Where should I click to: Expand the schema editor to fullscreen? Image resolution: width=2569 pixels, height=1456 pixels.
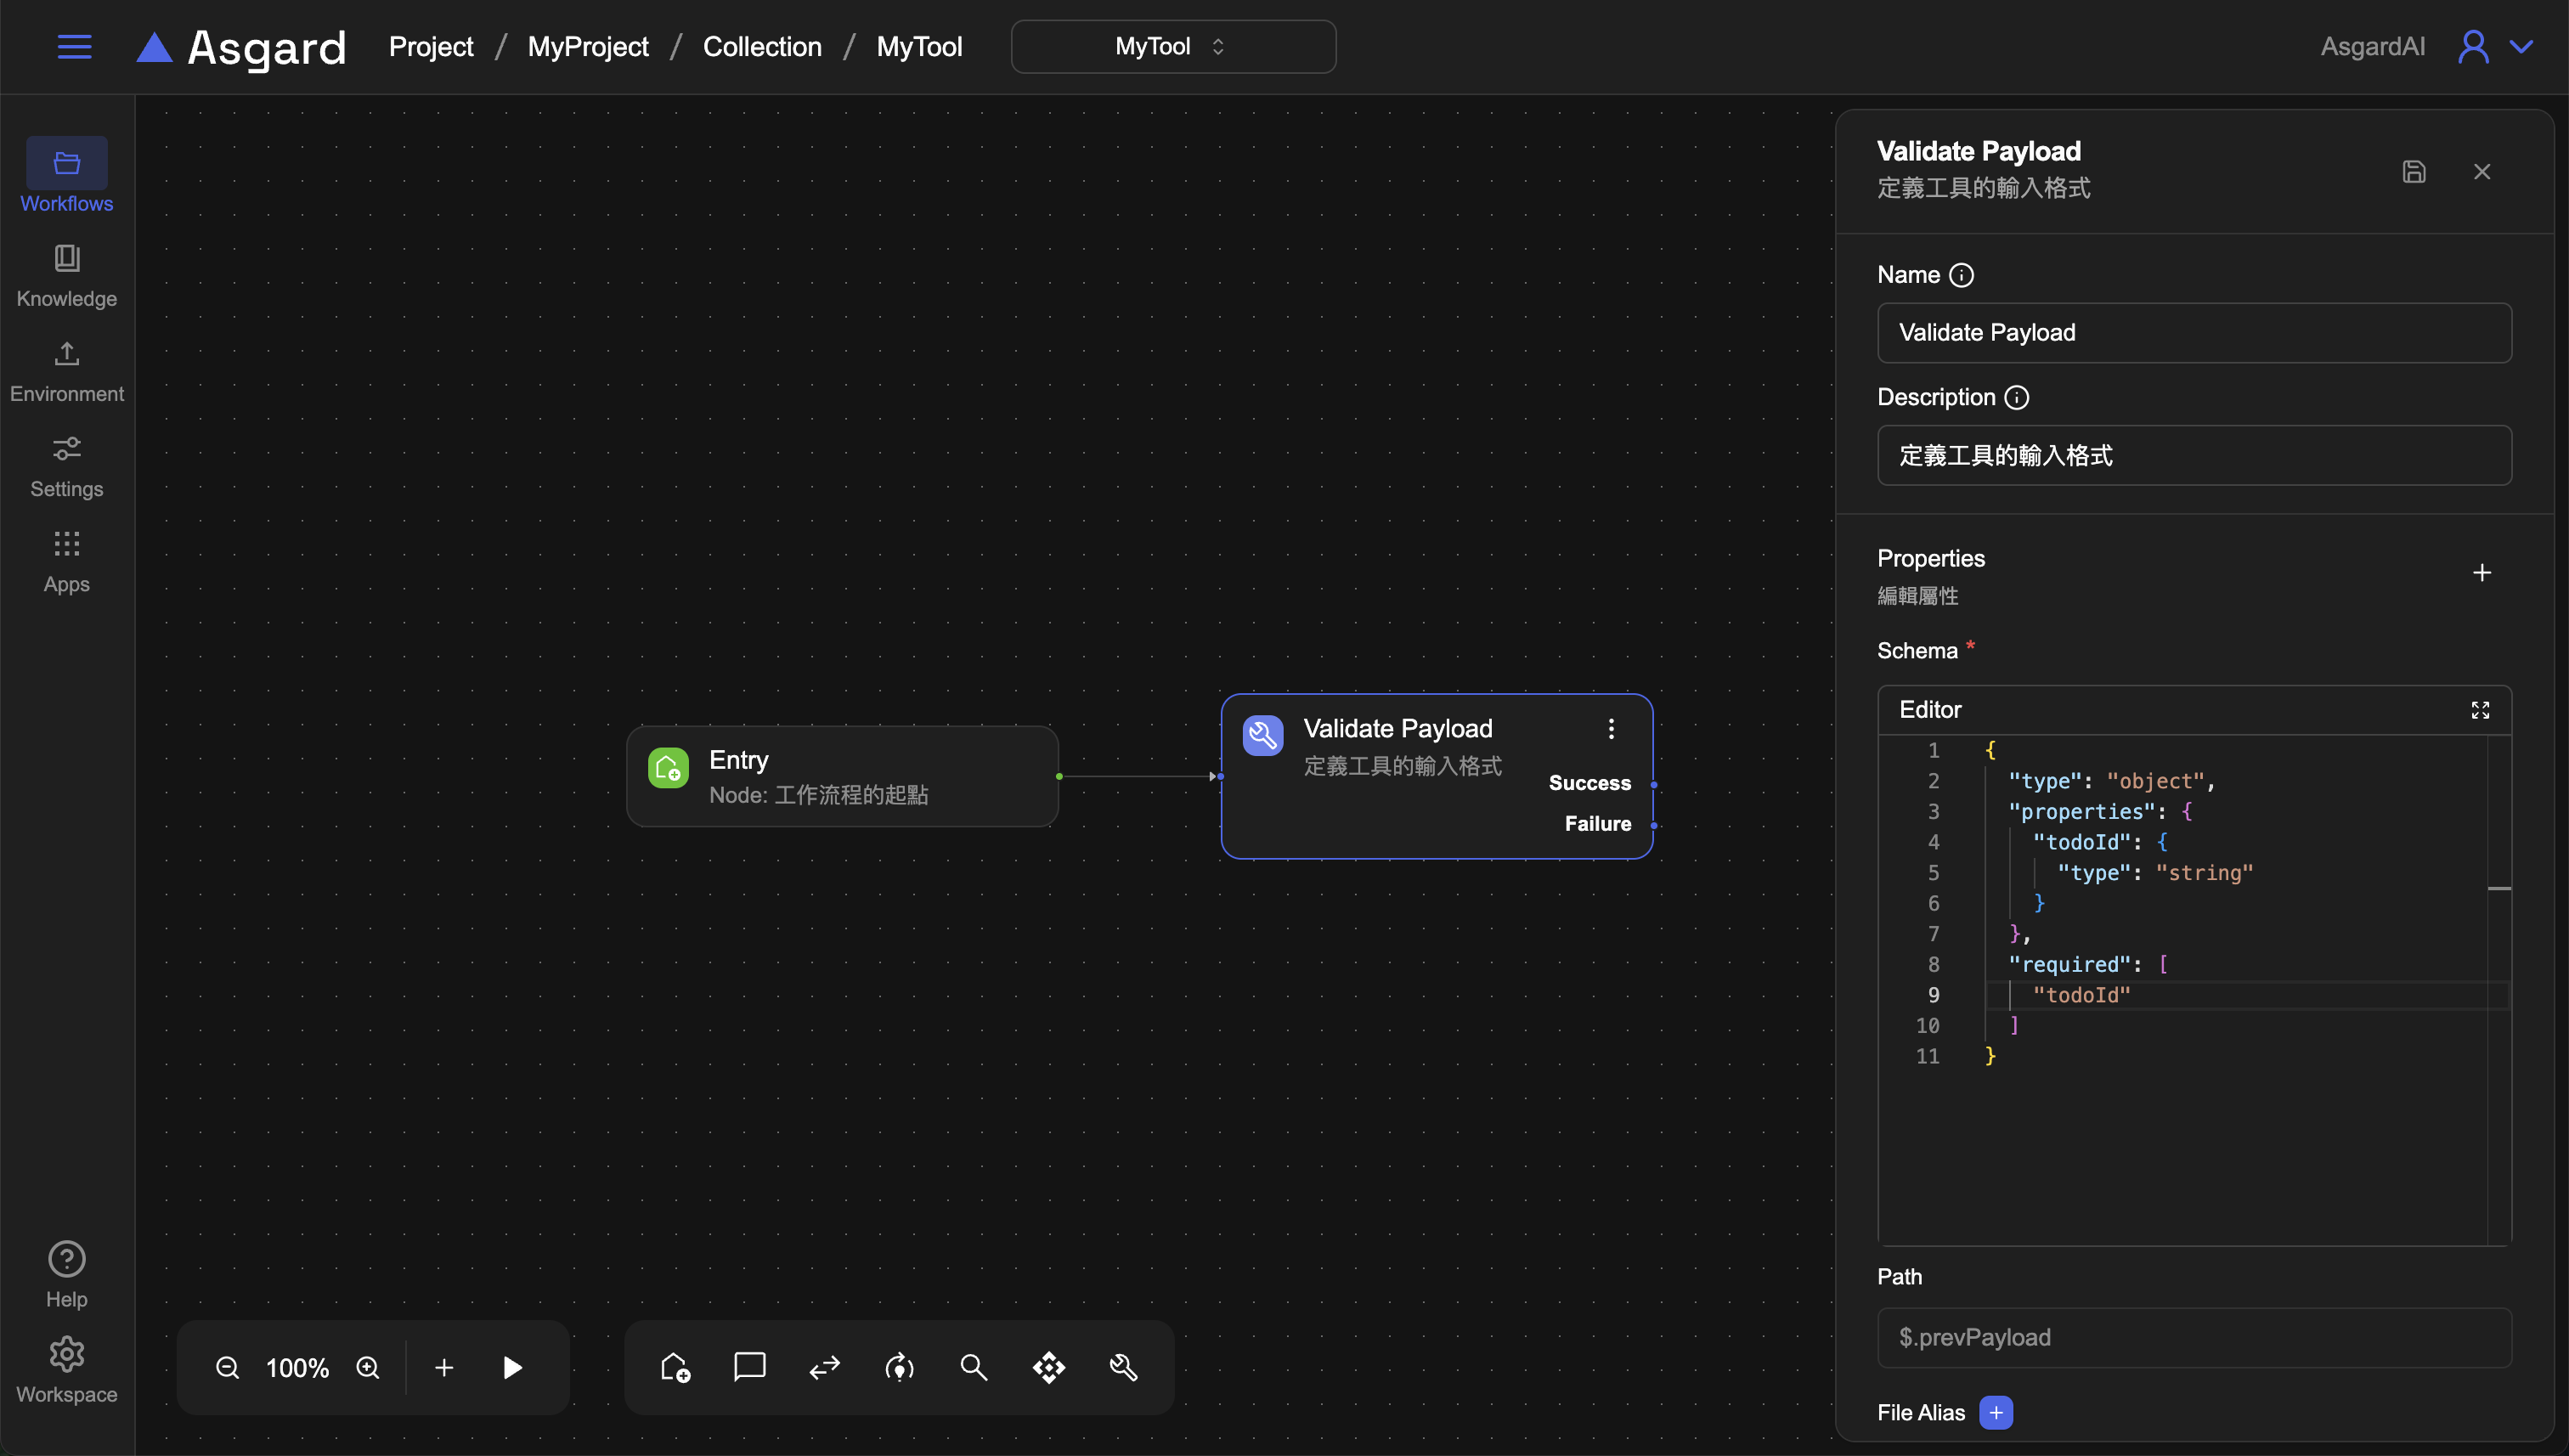[2479, 710]
